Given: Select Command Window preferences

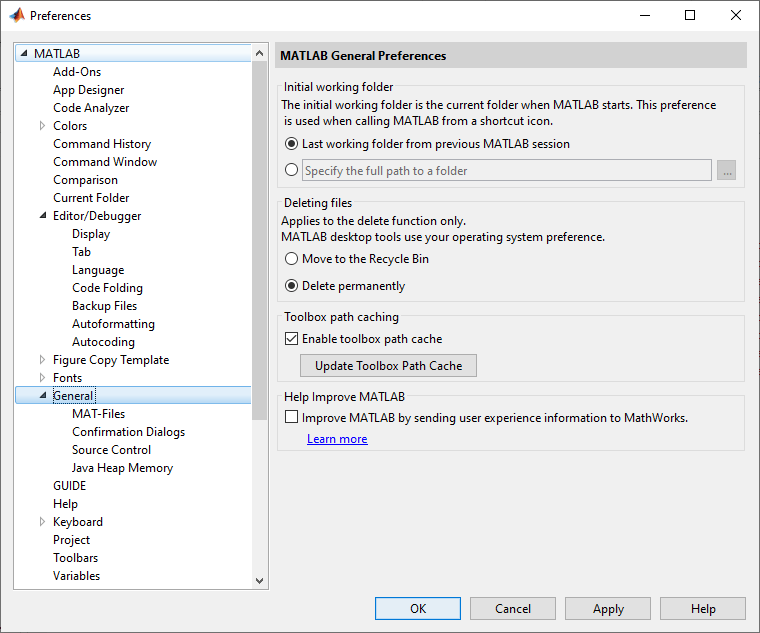Looking at the screenshot, I should click(105, 162).
